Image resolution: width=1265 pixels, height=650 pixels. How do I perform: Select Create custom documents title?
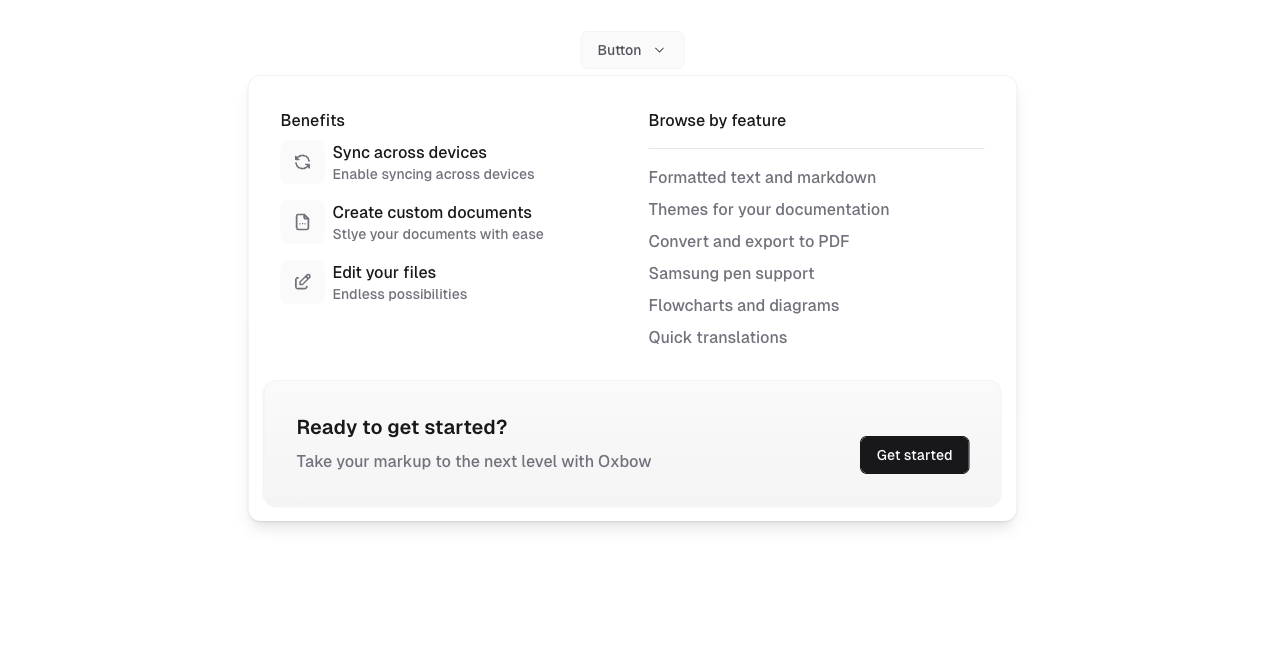coord(432,212)
